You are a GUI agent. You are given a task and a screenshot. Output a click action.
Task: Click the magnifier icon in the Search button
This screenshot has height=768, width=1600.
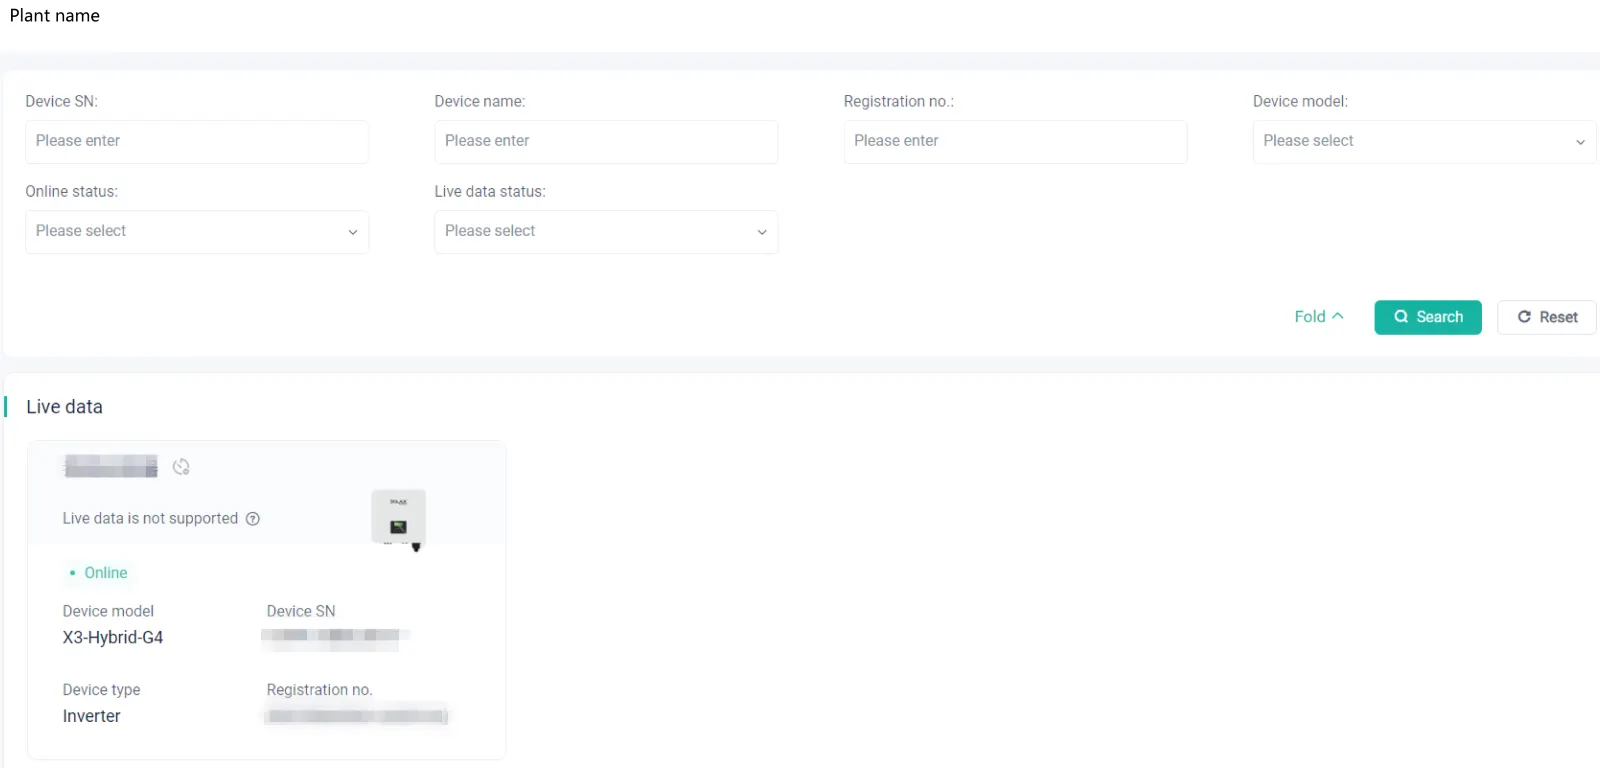coord(1401,317)
